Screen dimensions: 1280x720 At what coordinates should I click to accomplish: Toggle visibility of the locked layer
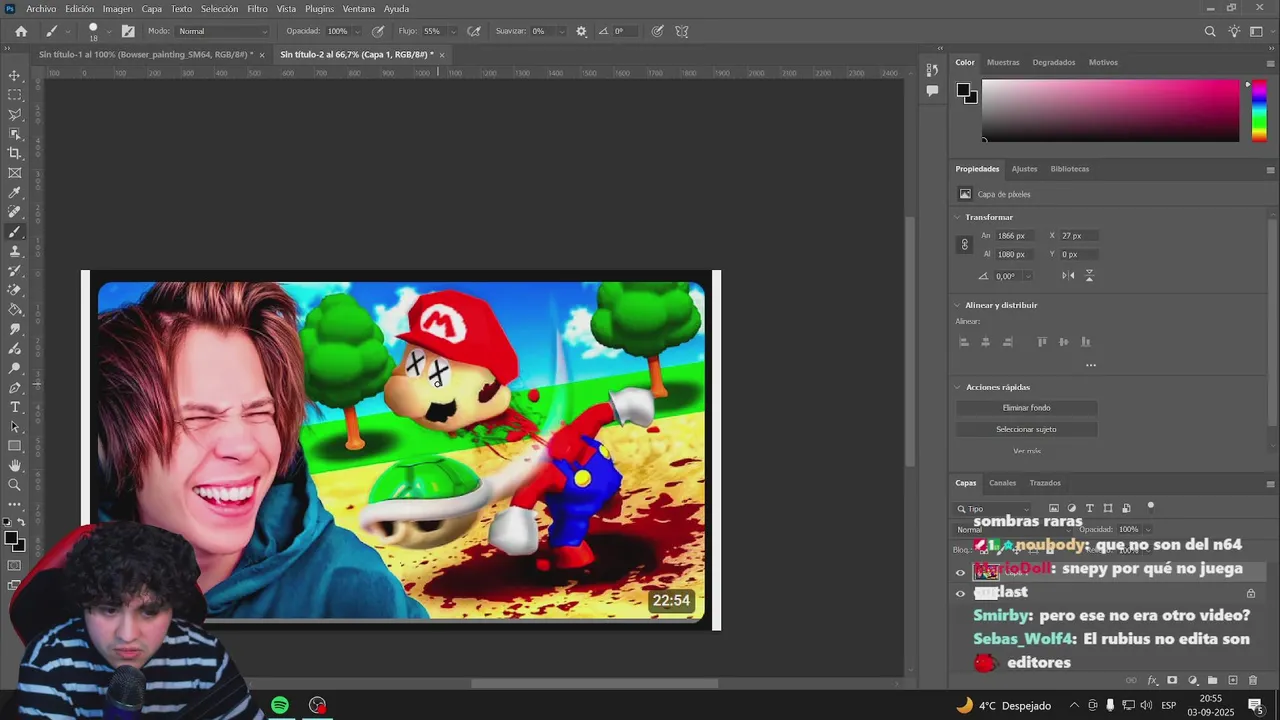pos(960,593)
